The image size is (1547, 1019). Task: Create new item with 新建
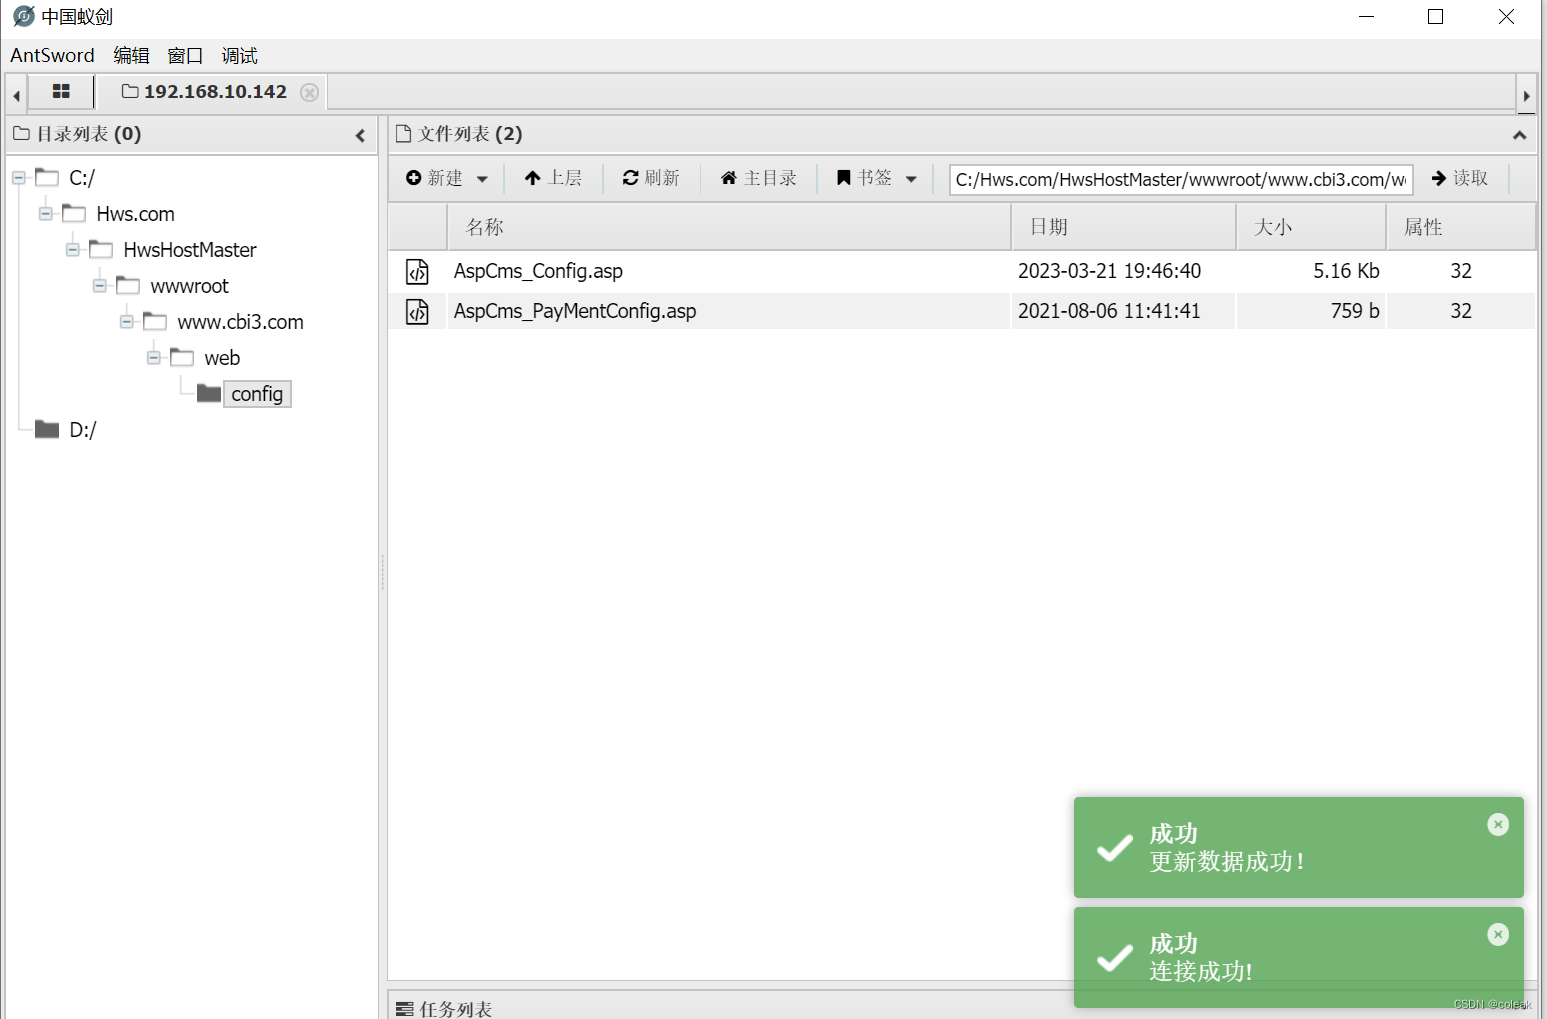pyautogui.click(x=440, y=178)
